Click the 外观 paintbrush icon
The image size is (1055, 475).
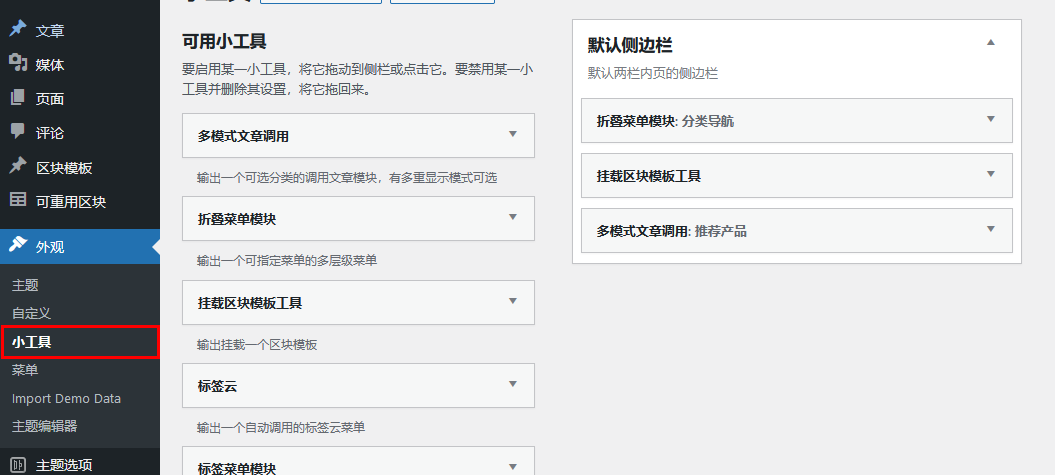coord(17,245)
